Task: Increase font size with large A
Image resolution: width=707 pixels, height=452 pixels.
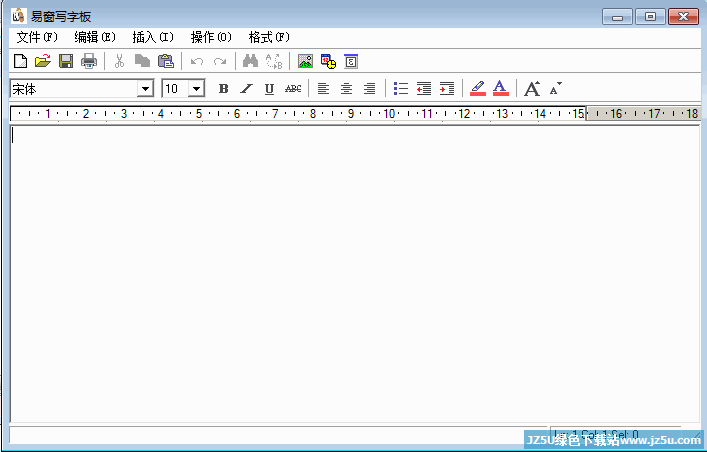Action: [532, 88]
